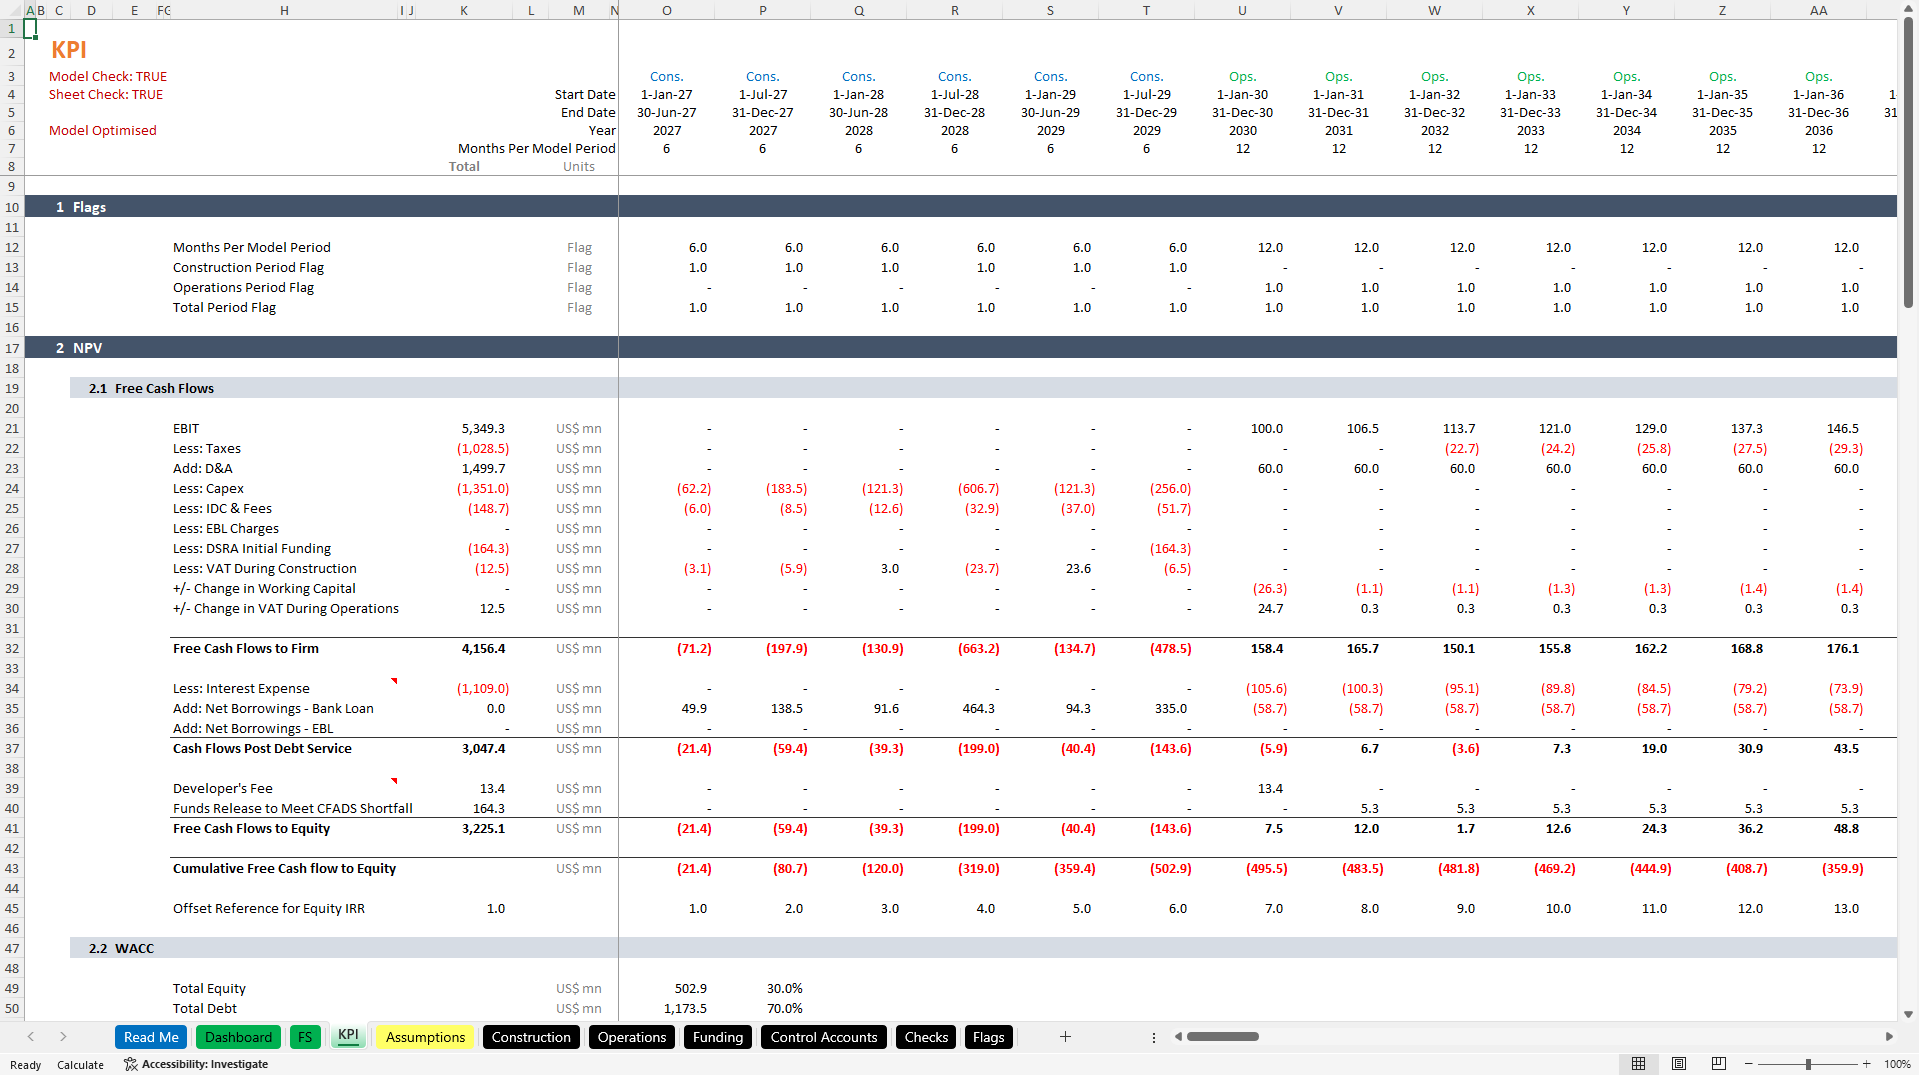Open the Dashboard sheet tab

pos(238,1037)
